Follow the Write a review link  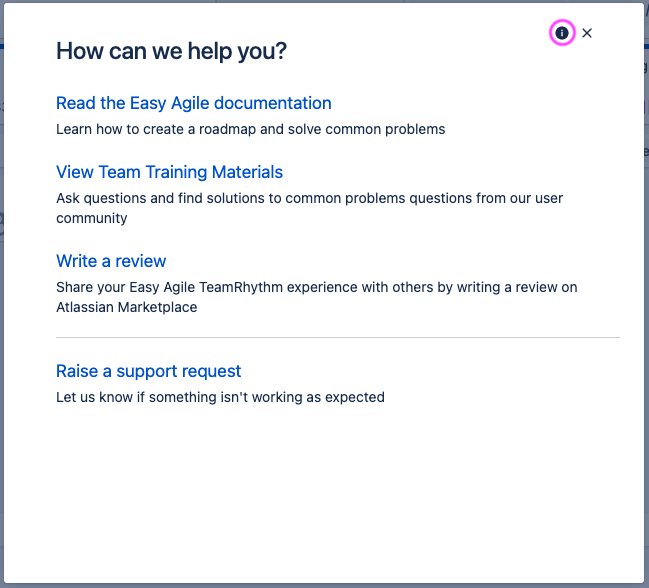coord(111,261)
